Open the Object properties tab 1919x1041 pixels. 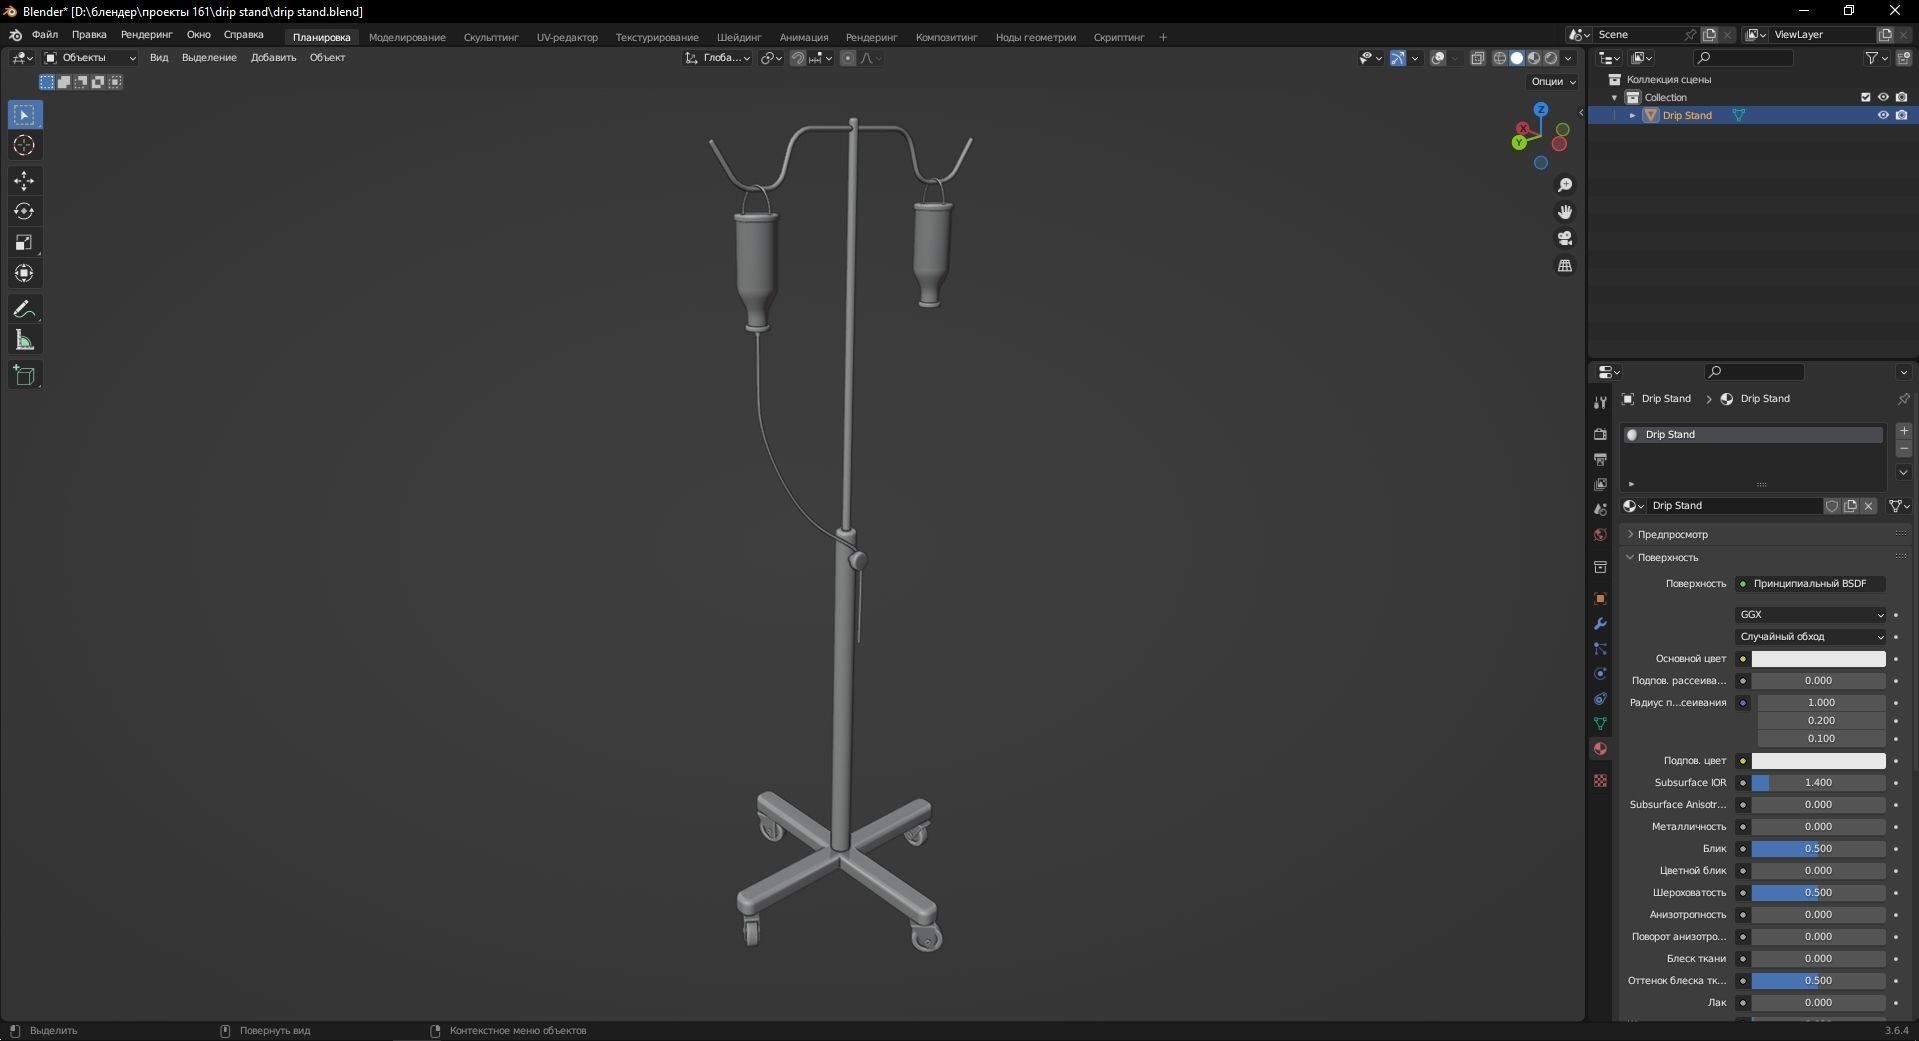coord(1600,598)
